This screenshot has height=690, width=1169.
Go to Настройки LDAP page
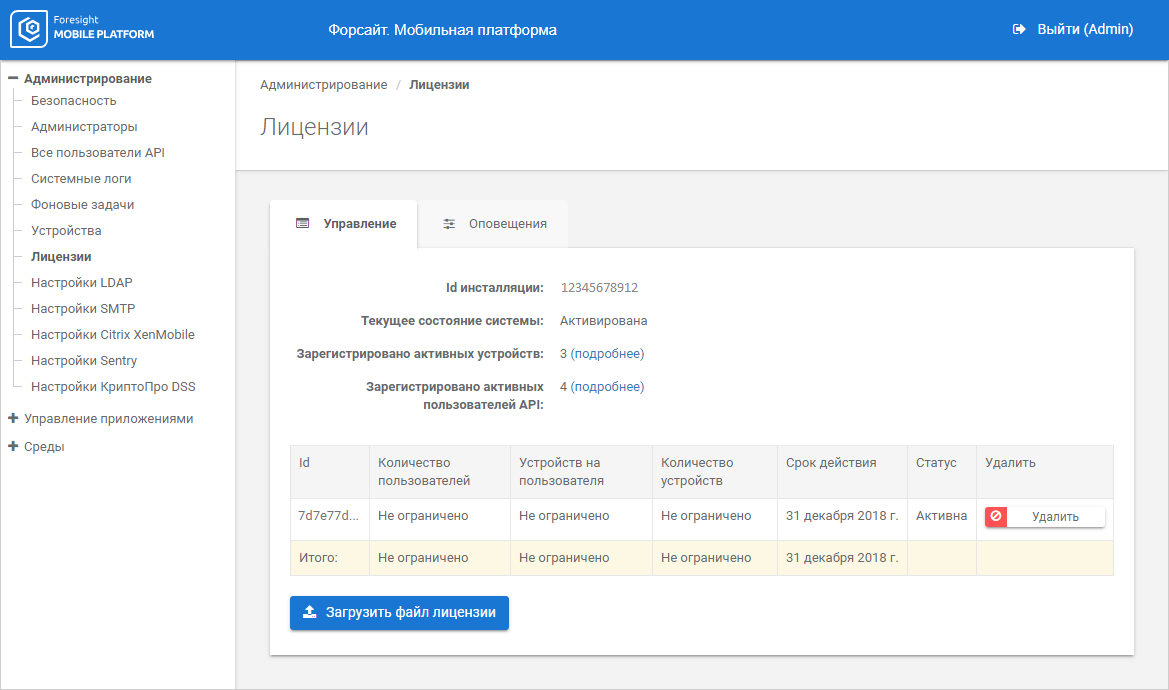pos(81,283)
